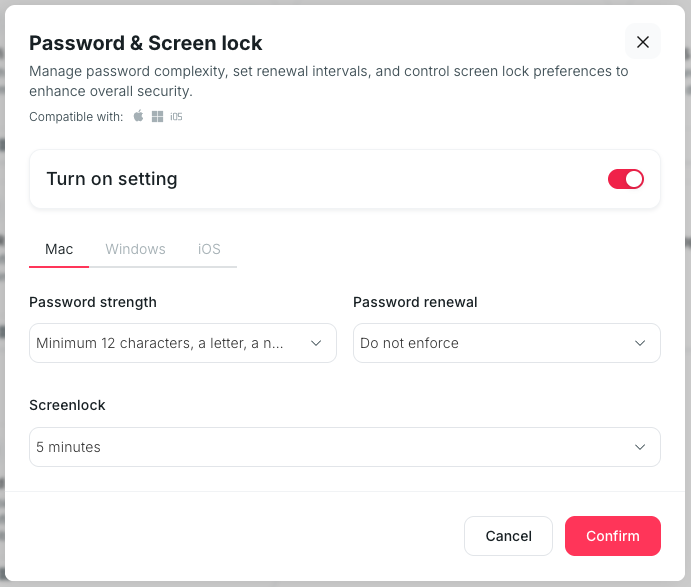The width and height of the screenshot is (691, 587).
Task: Click the Password strength field label
Action: click(93, 302)
